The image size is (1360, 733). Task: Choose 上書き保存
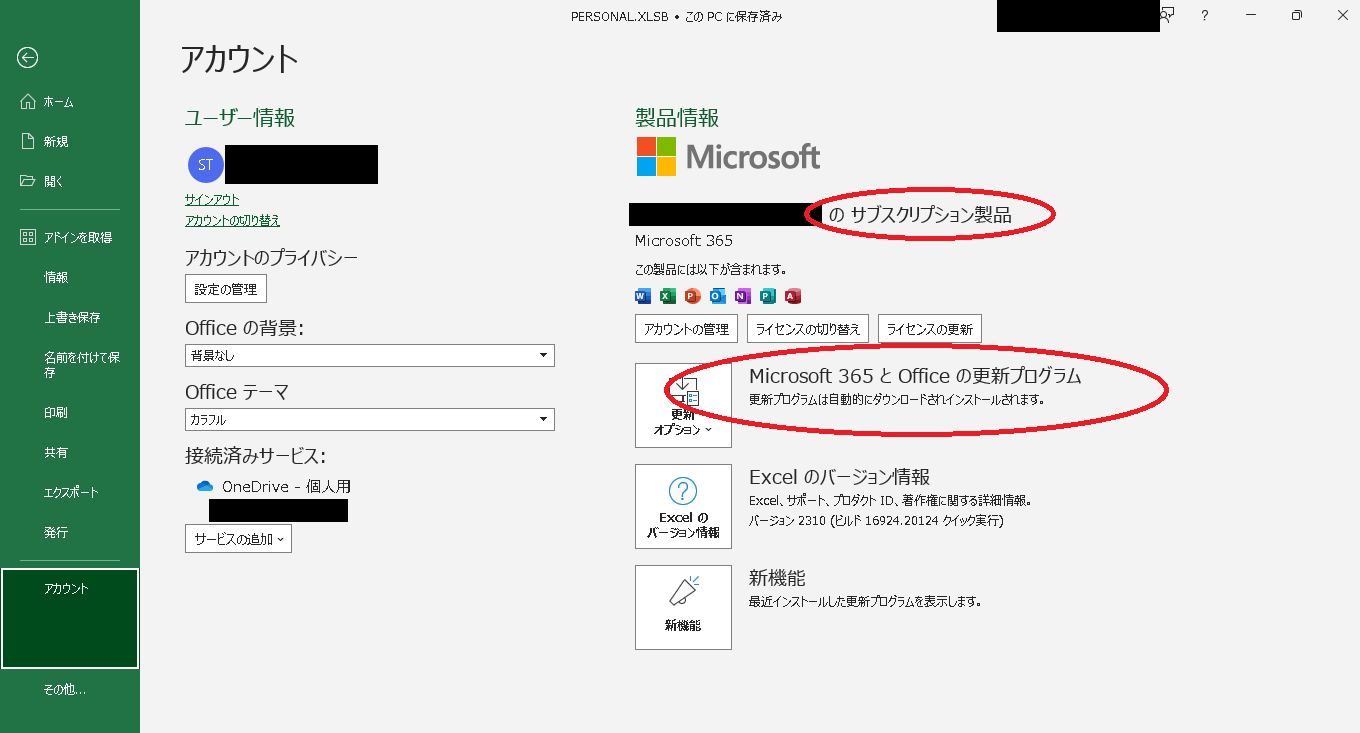pyautogui.click(x=70, y=318)
